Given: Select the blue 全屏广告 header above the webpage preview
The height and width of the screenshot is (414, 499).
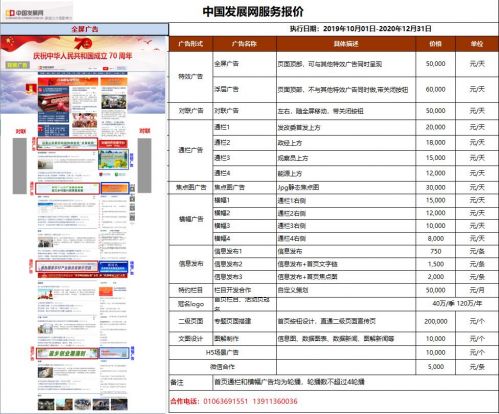Looking at the screenshot, I should coord(84,29).
